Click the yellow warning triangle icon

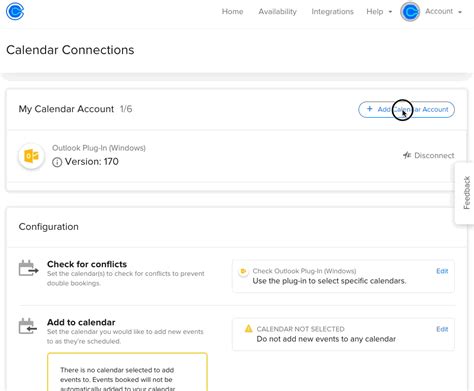tap(249, 329)
